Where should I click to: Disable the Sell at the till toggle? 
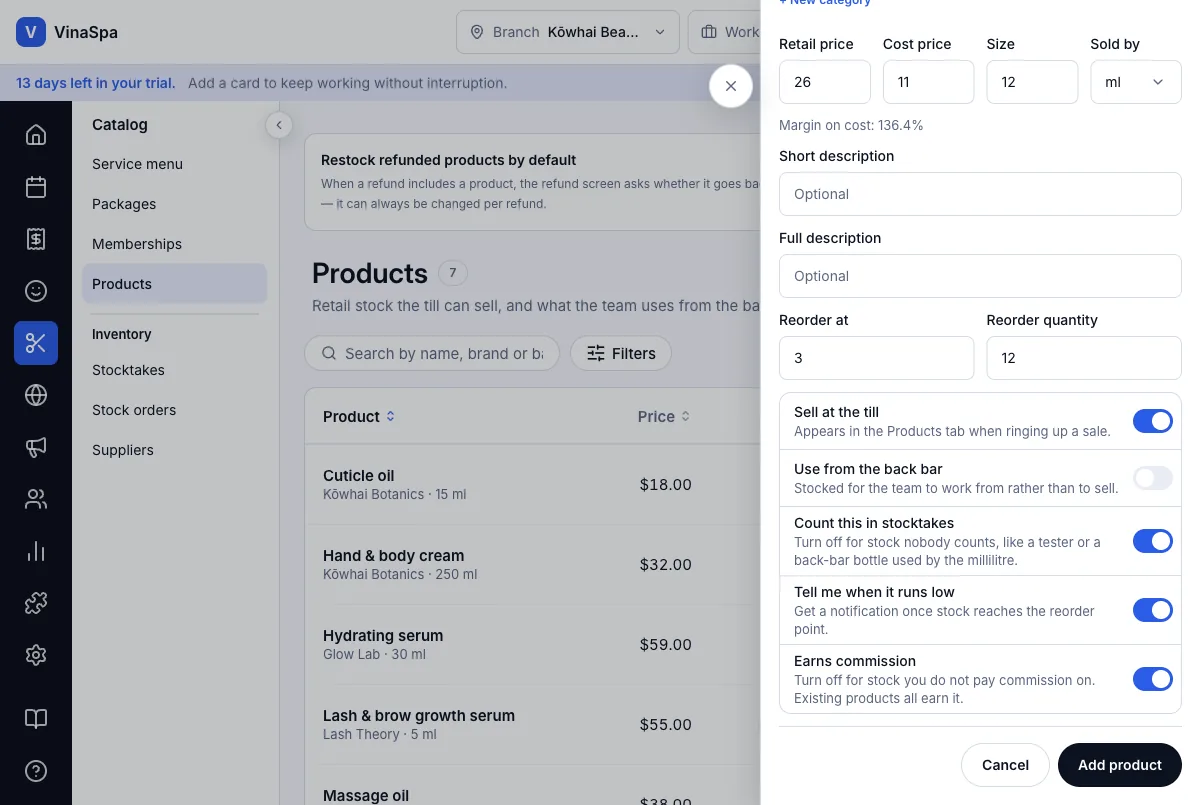[x=1152, y=421]
